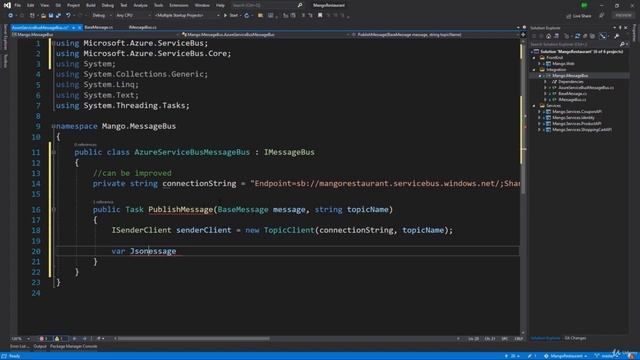
Task: Click the Start debugging button
Action: click(231, 16)
